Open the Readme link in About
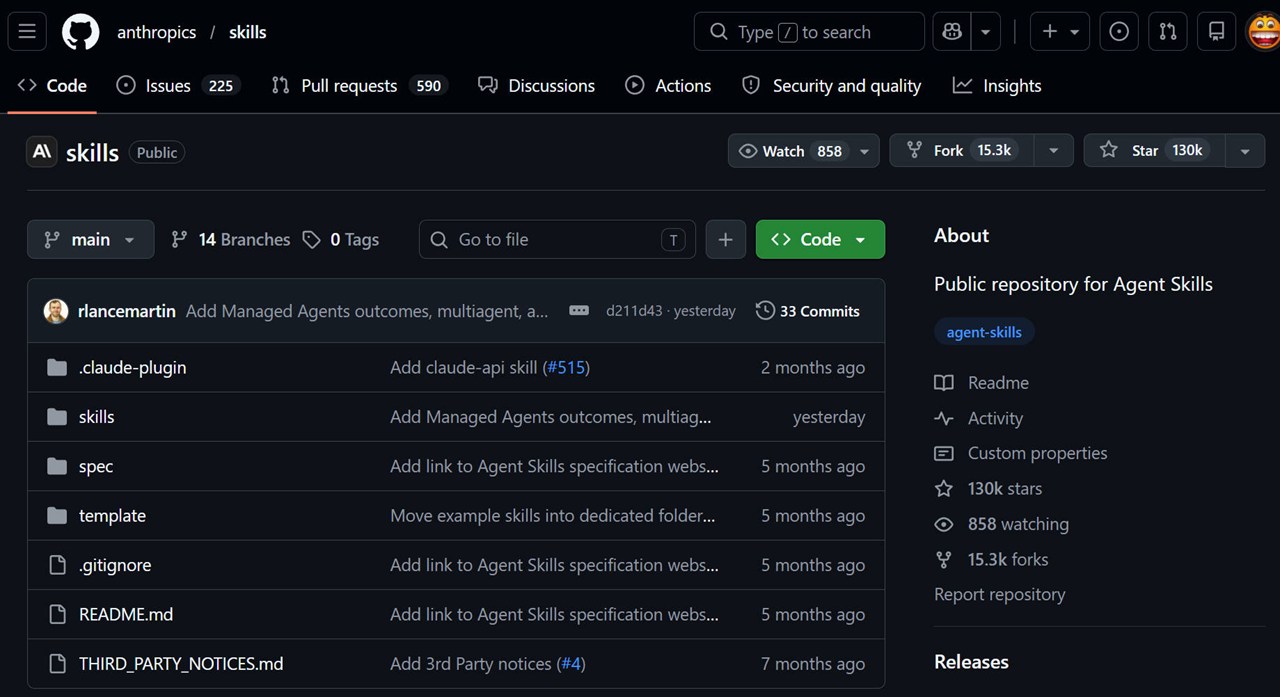The width and height of the screenshot is (1280, 697). pos(982,383)
